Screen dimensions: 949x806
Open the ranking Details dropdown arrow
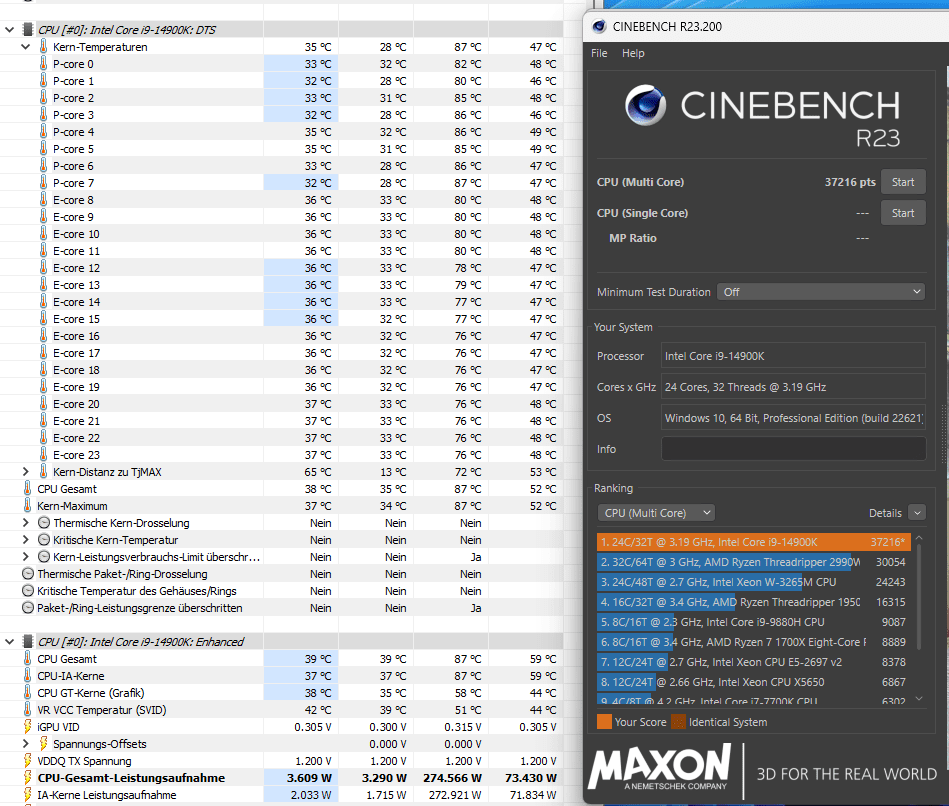click(x=917, y=513)
